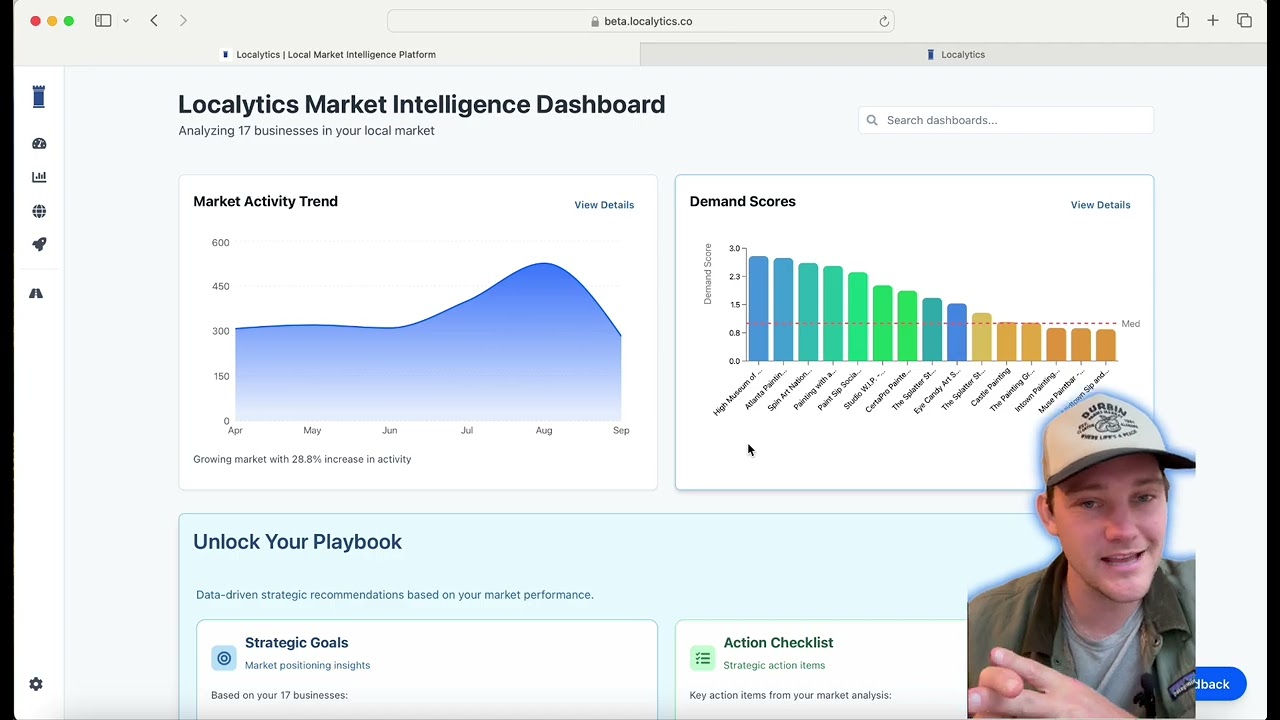Viewport: 1280px width, 720px height.
Task: Click 'Strategic action items' subtitle
Action: [x=774, y=665]
